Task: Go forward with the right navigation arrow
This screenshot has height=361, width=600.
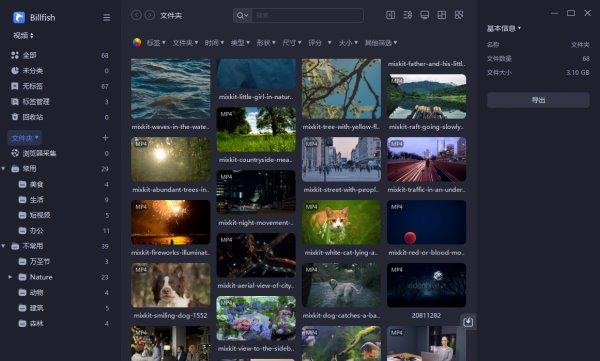Action: [x=150, y=15]
